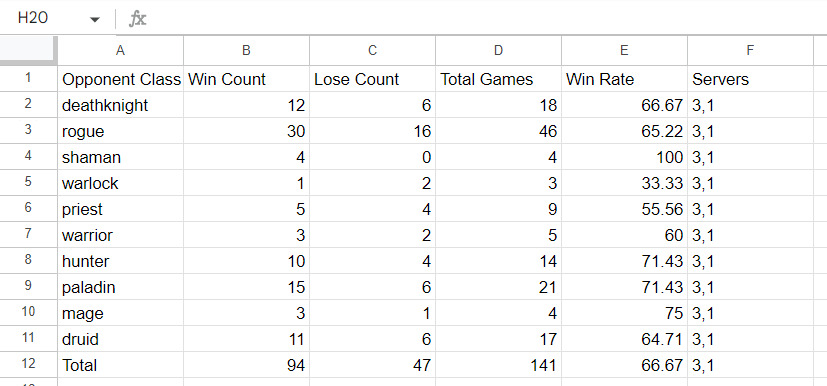Open the Name box dropdown arrow
The image size is (827, 386).
coord(95,20)
